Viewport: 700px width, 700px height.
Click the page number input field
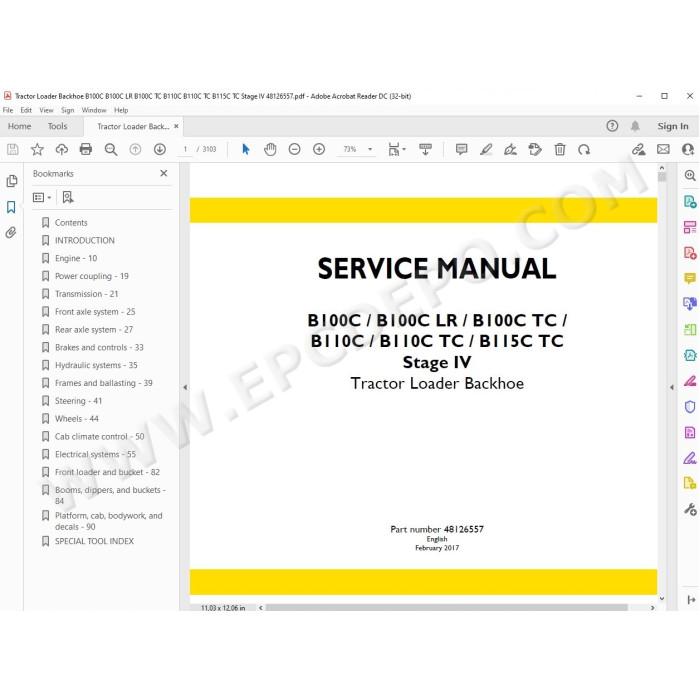tap(185, 149)
